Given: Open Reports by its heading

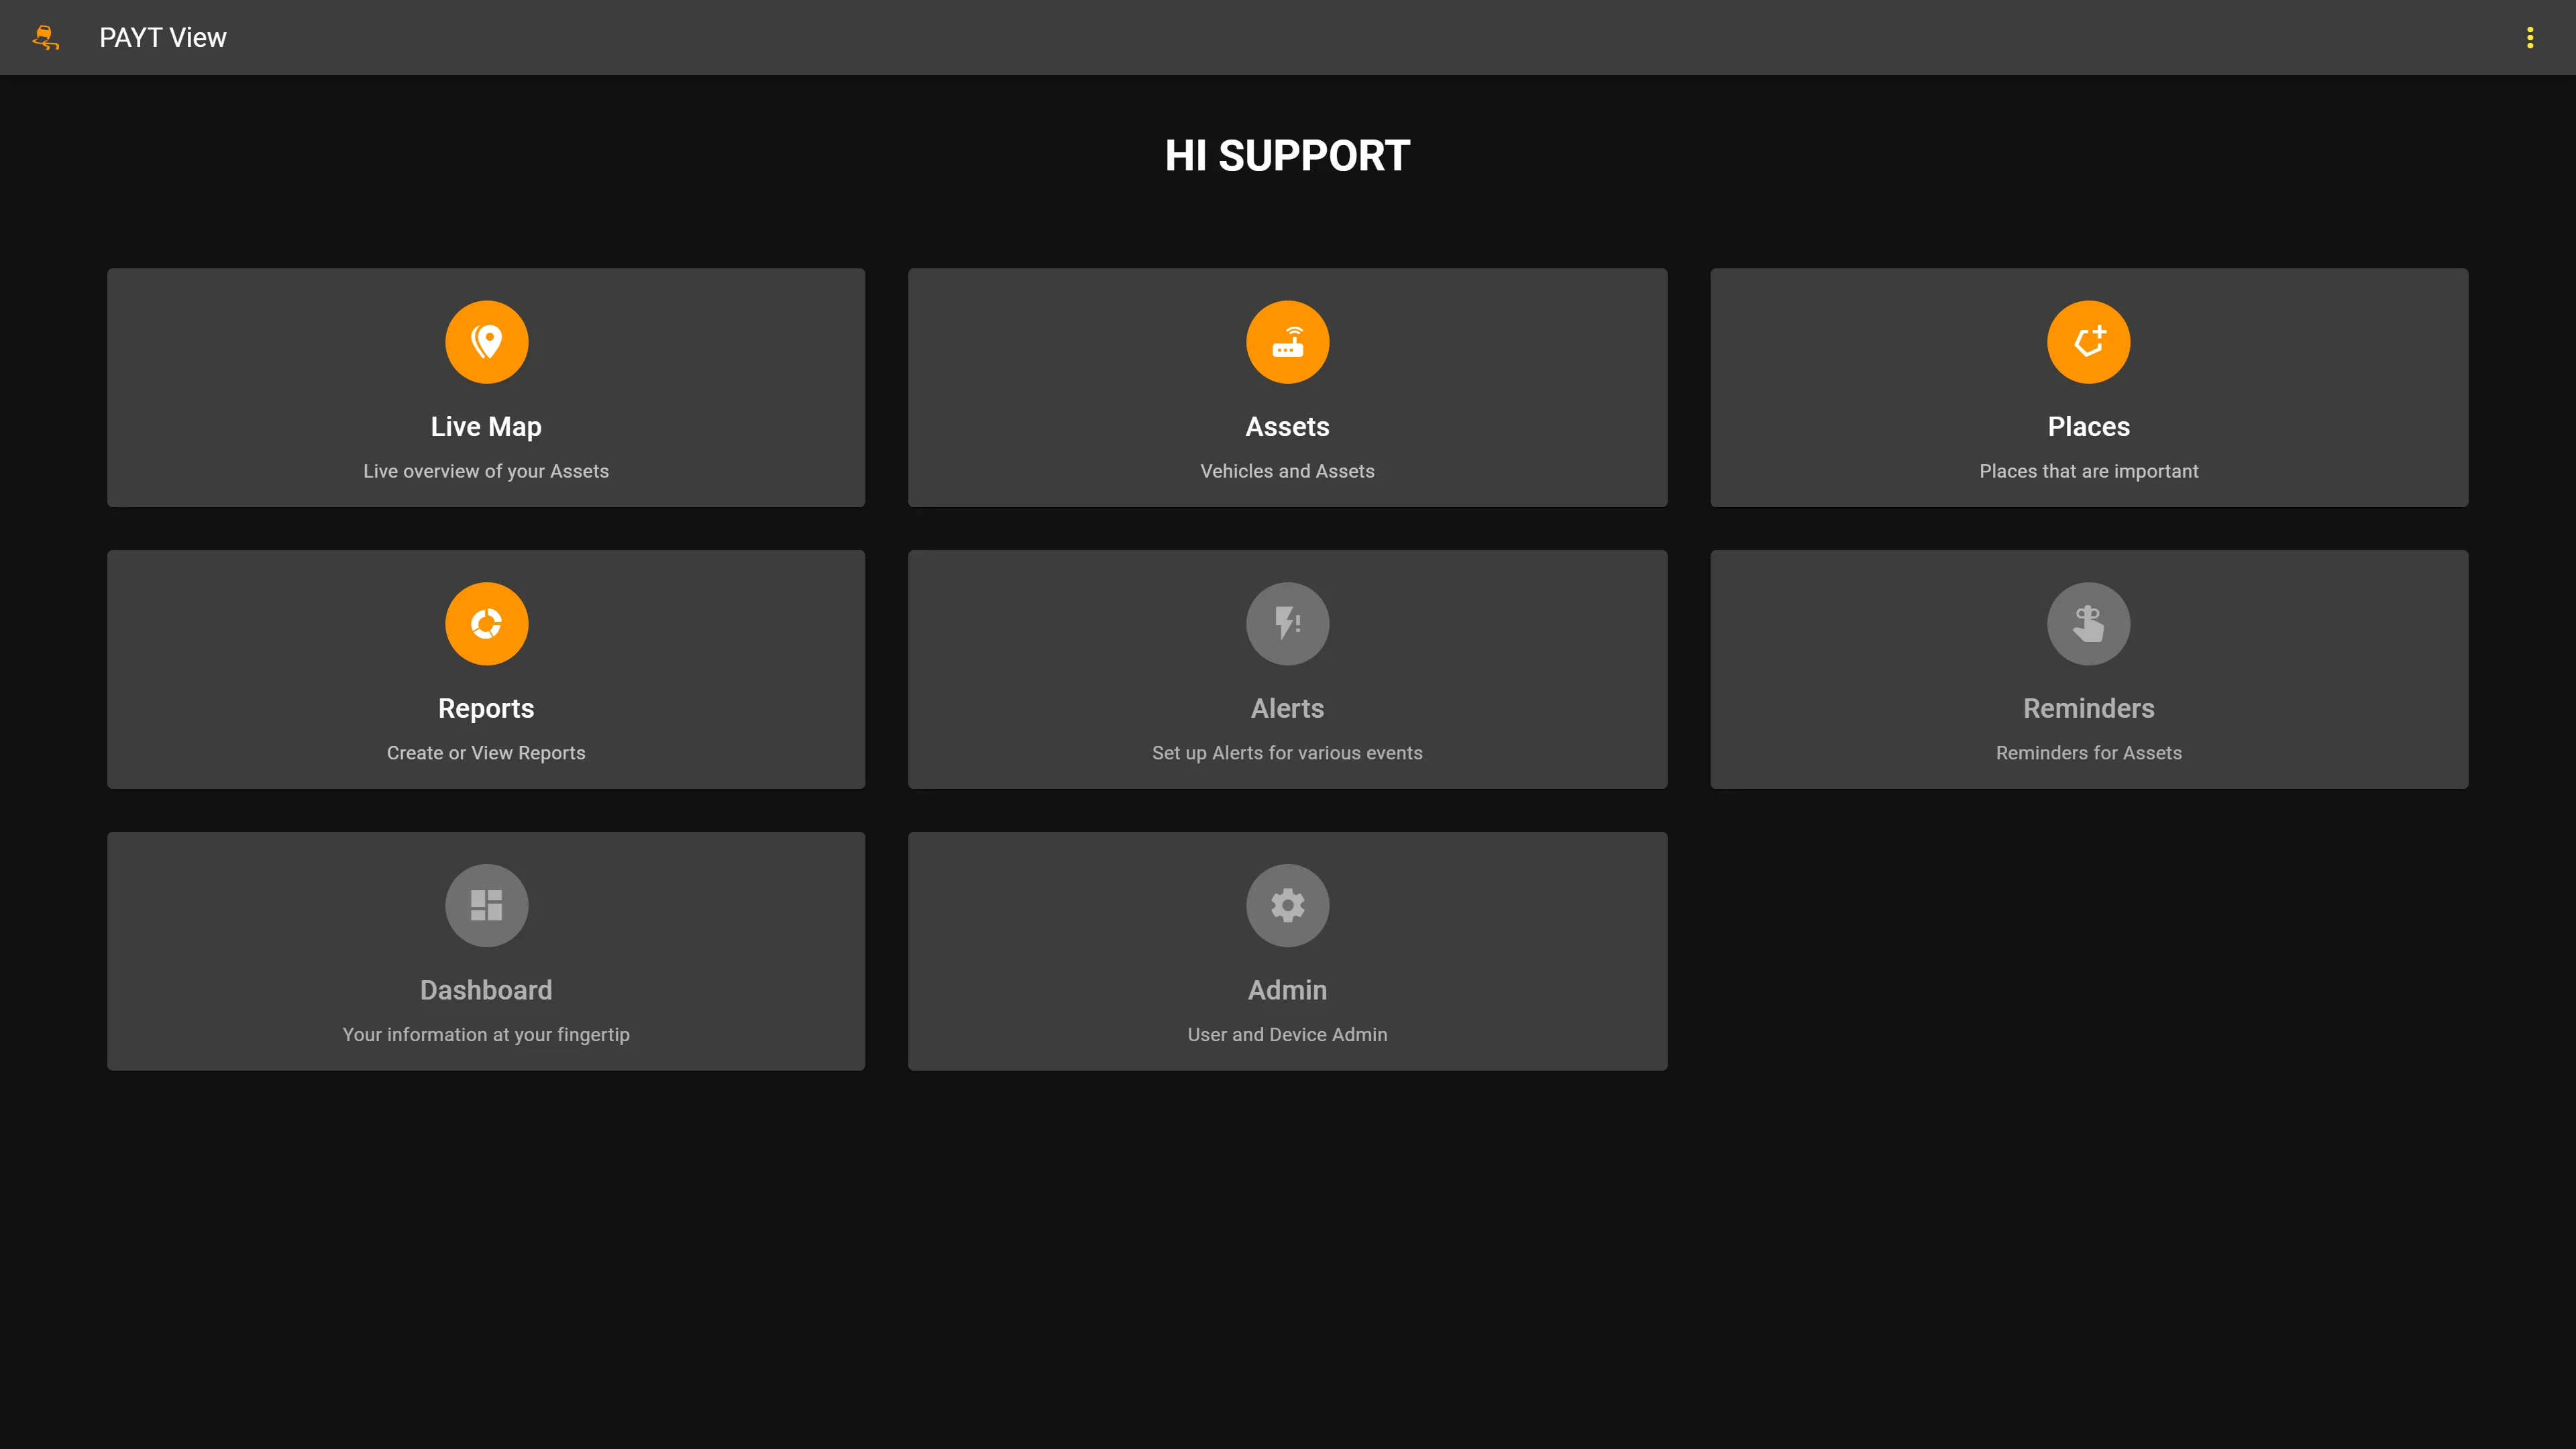Looking at the screenshot, I should coord(486,709).
